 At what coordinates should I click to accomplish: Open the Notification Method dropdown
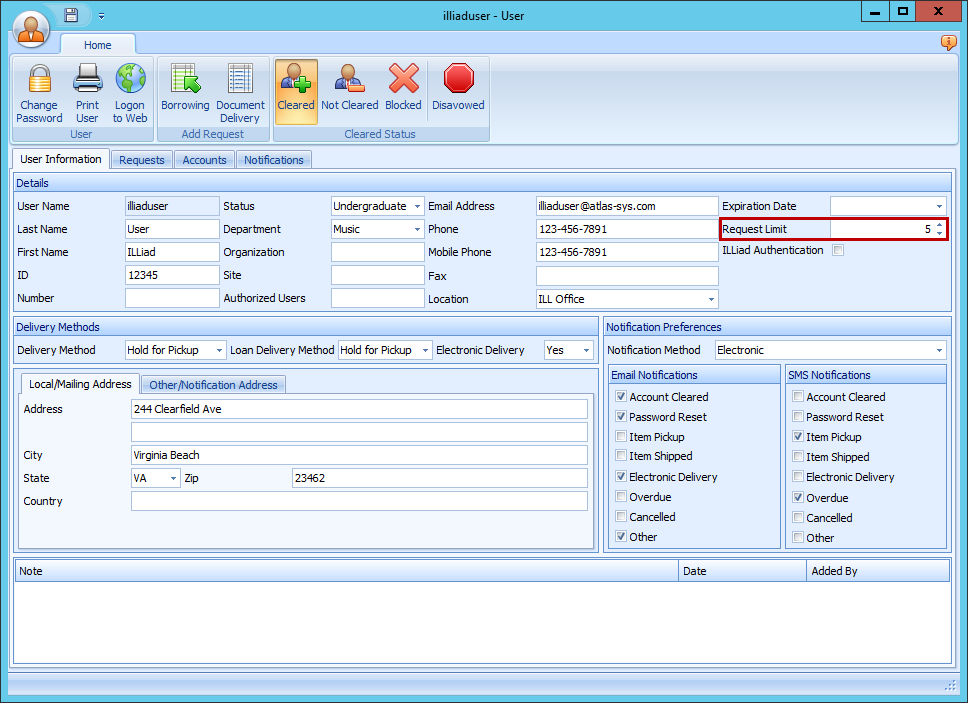(938, 350)
